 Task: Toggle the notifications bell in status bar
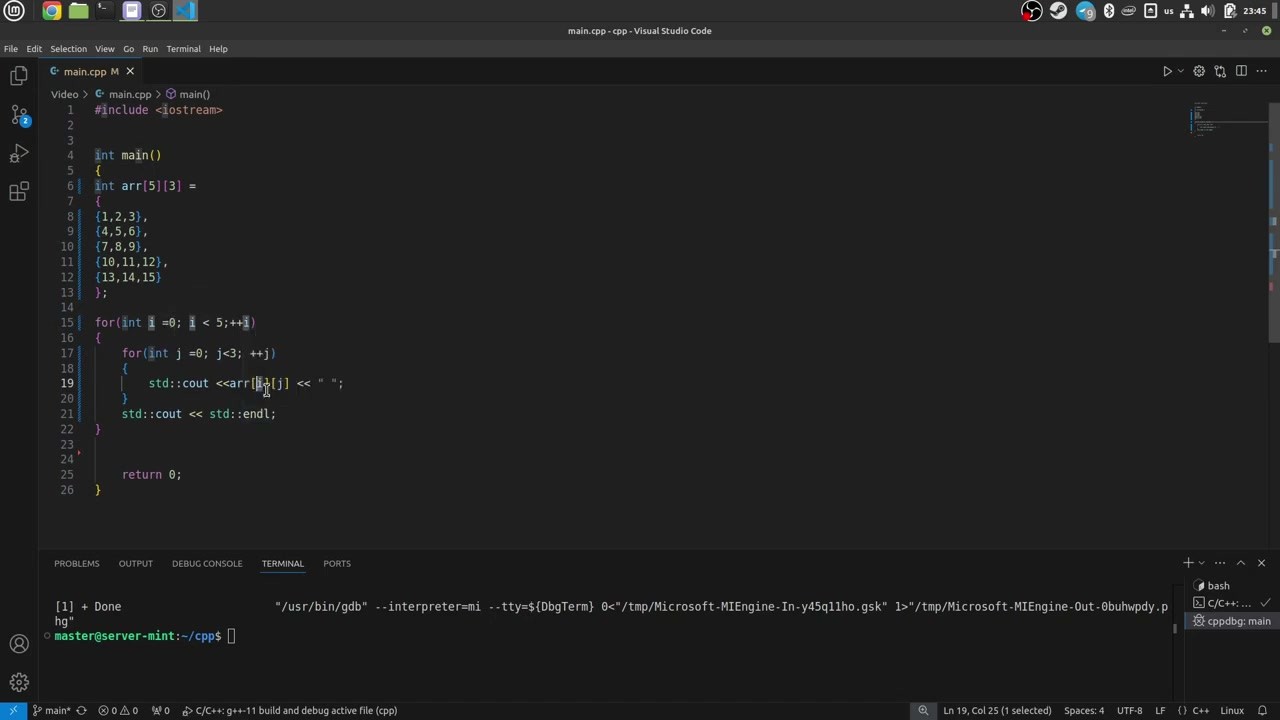point(1265,710)
